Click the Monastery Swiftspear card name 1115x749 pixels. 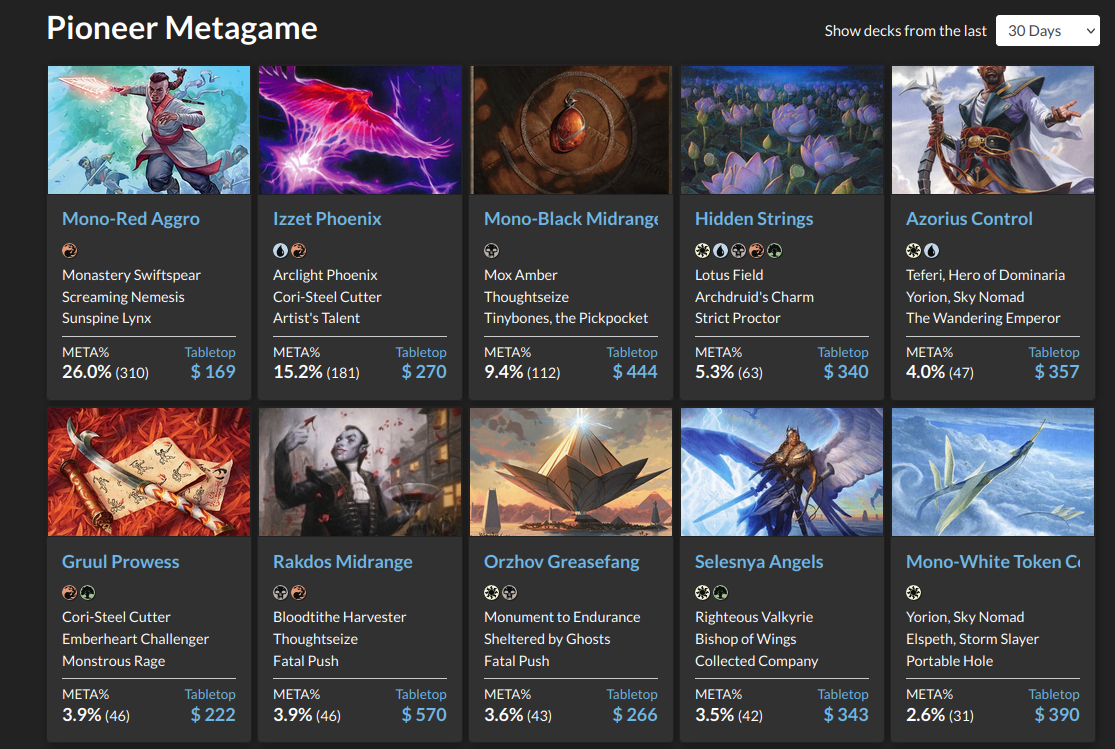coord(131,275)
